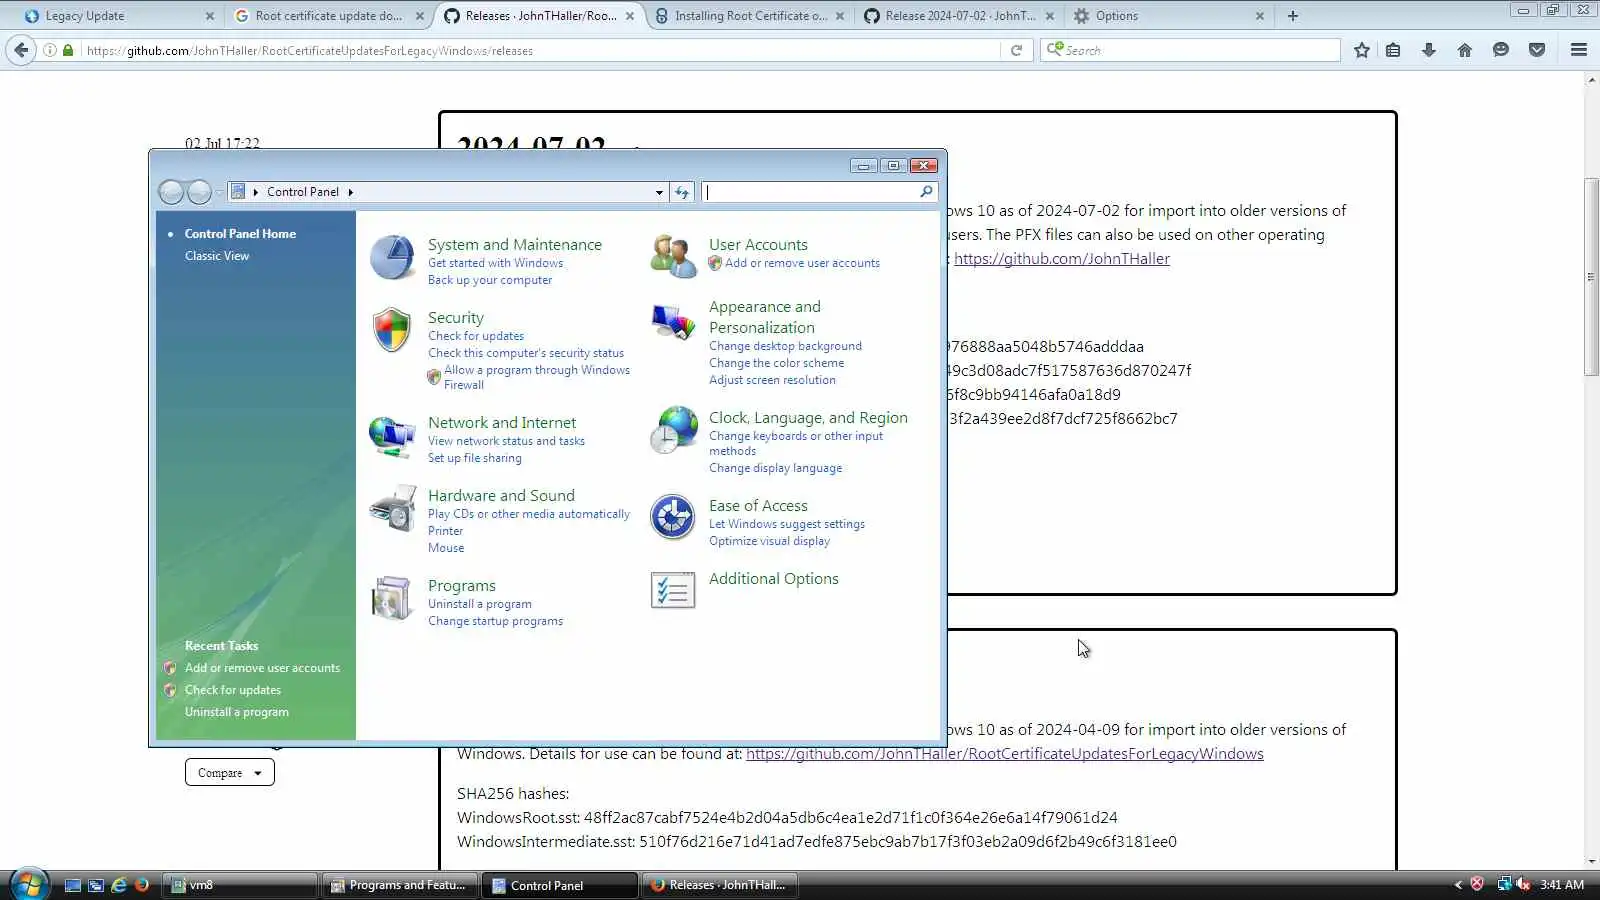Follow the github.com/JohnTHaller link
Image resolution: width=1600 pixels, height=900 pixels.
tap(1062, 259)
